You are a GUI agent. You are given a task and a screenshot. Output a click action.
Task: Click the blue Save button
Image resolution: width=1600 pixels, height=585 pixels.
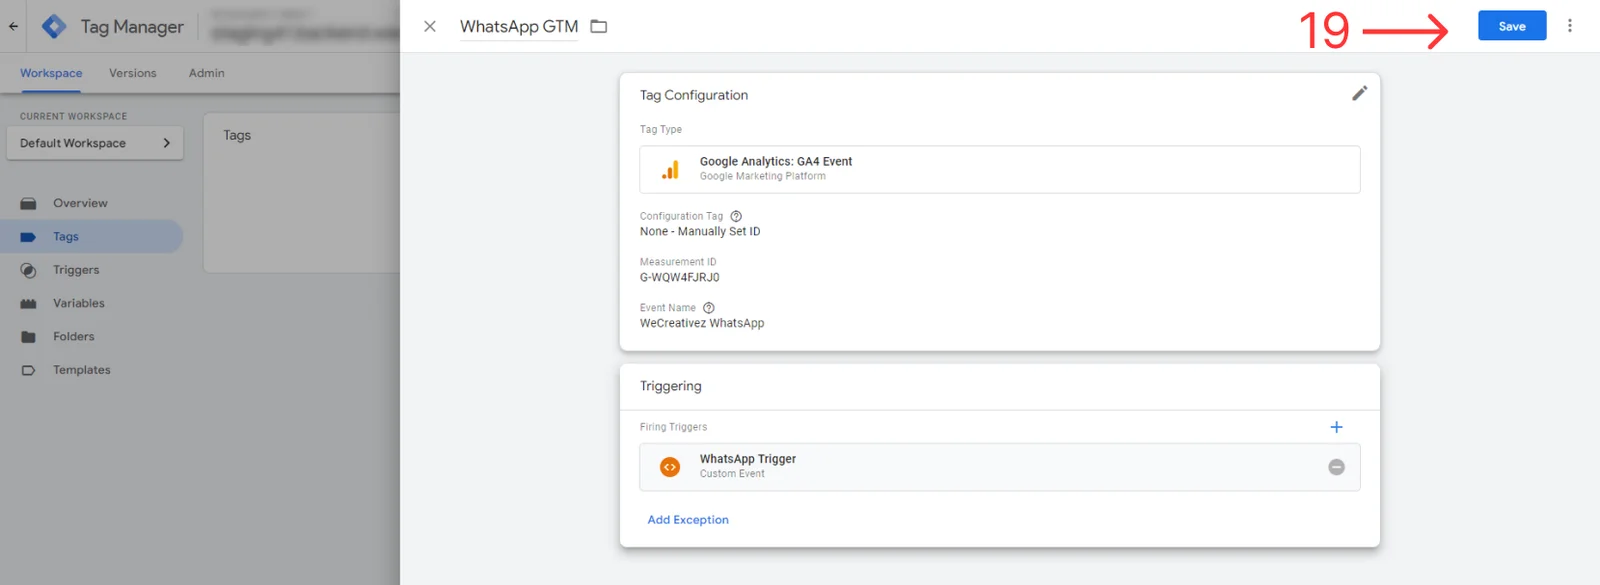click(1511, 26)
